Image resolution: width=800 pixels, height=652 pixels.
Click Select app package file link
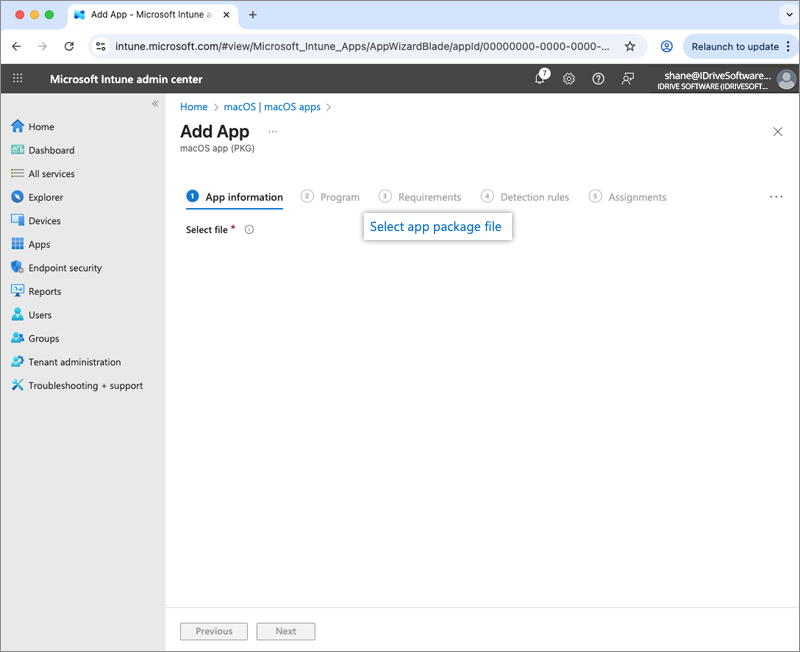436,227
